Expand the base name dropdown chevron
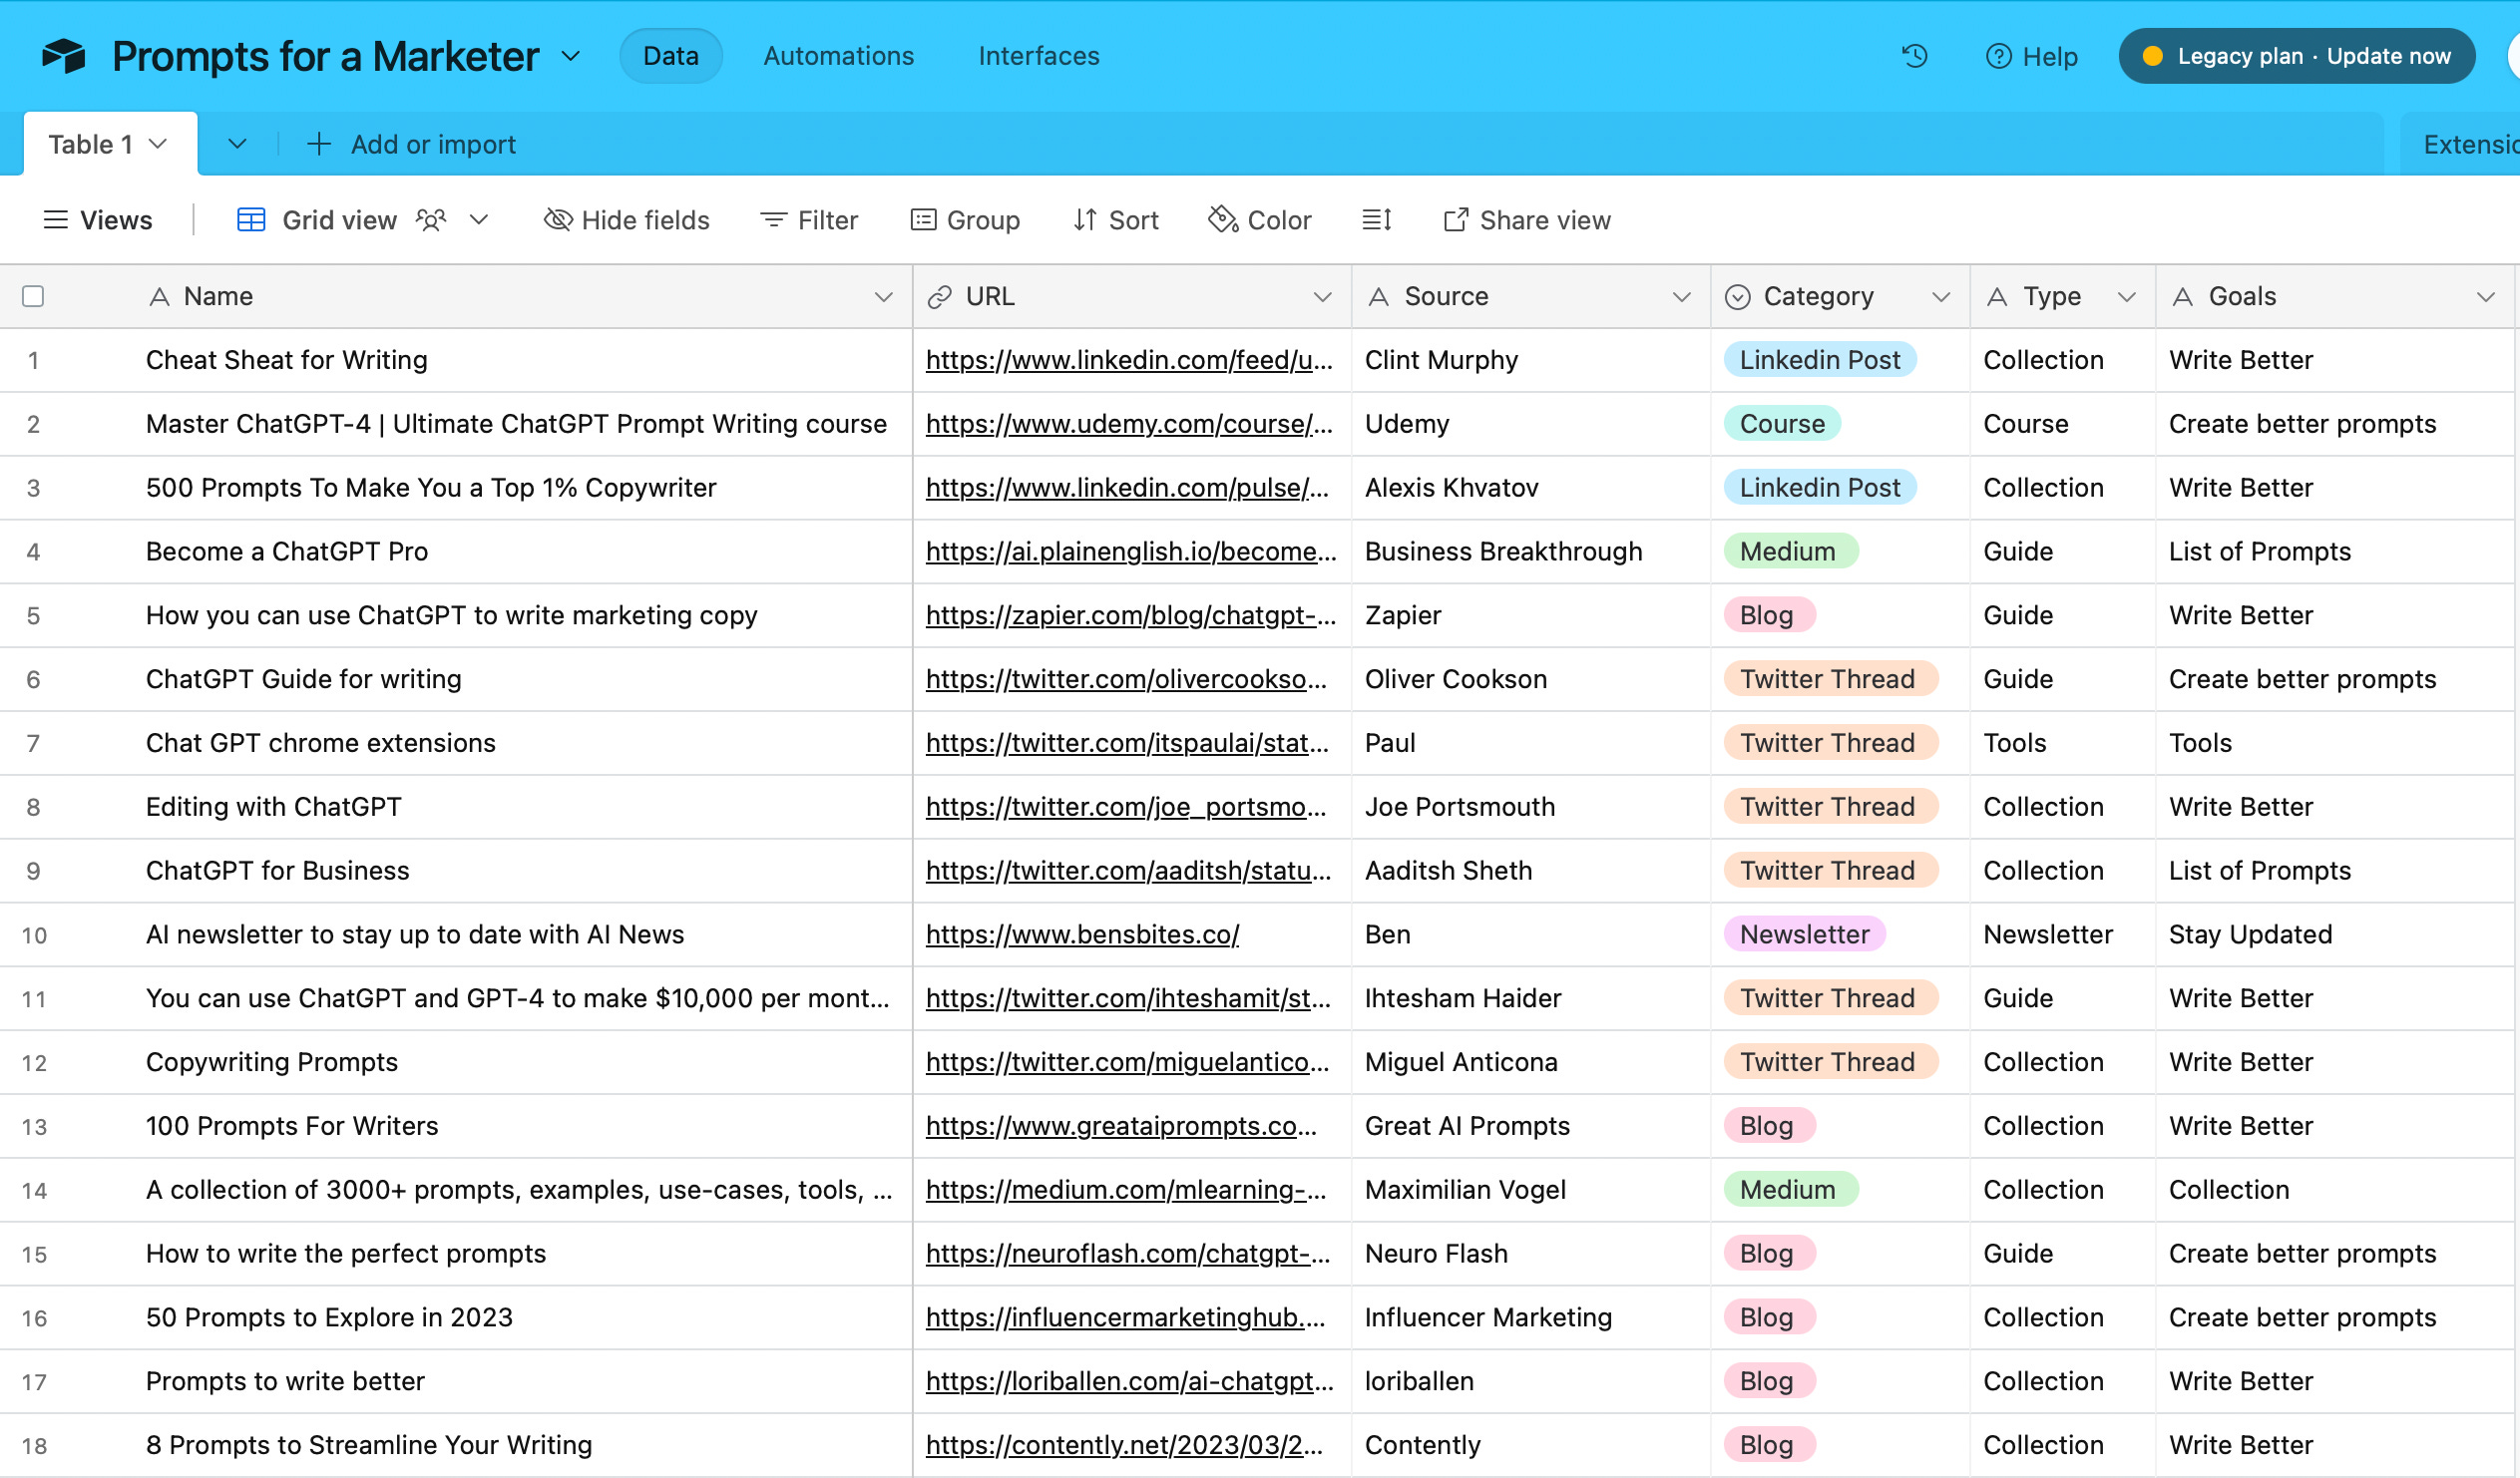The image size is (2520, 1478). pos(571,56)
